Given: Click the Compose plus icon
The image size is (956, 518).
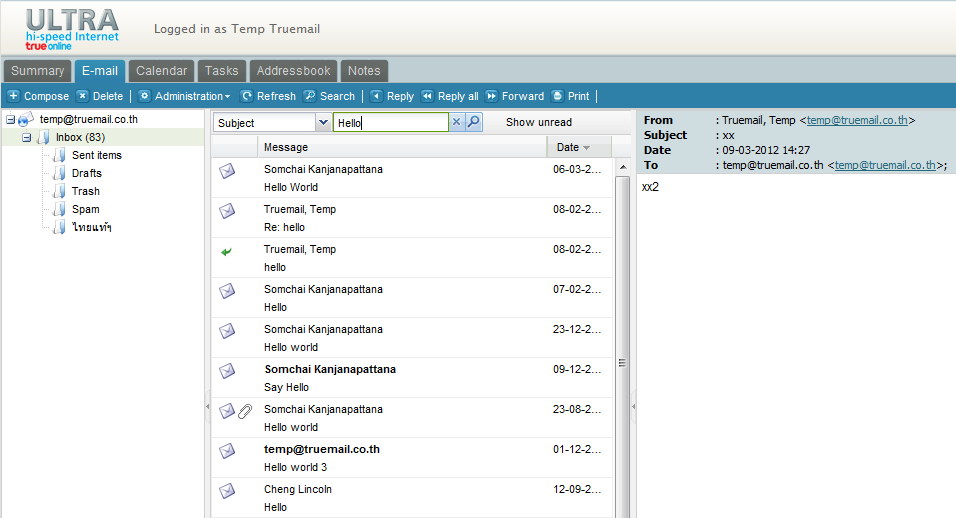Looking at the screenshot, I should click(x=13, y=96).
